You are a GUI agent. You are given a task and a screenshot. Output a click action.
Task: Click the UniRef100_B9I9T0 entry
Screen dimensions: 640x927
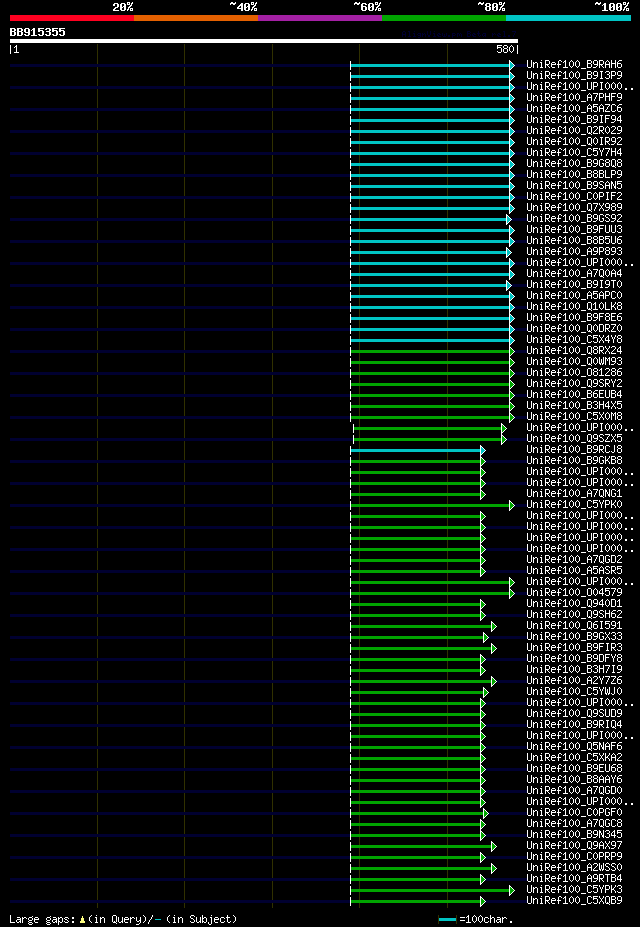point(574,284)
